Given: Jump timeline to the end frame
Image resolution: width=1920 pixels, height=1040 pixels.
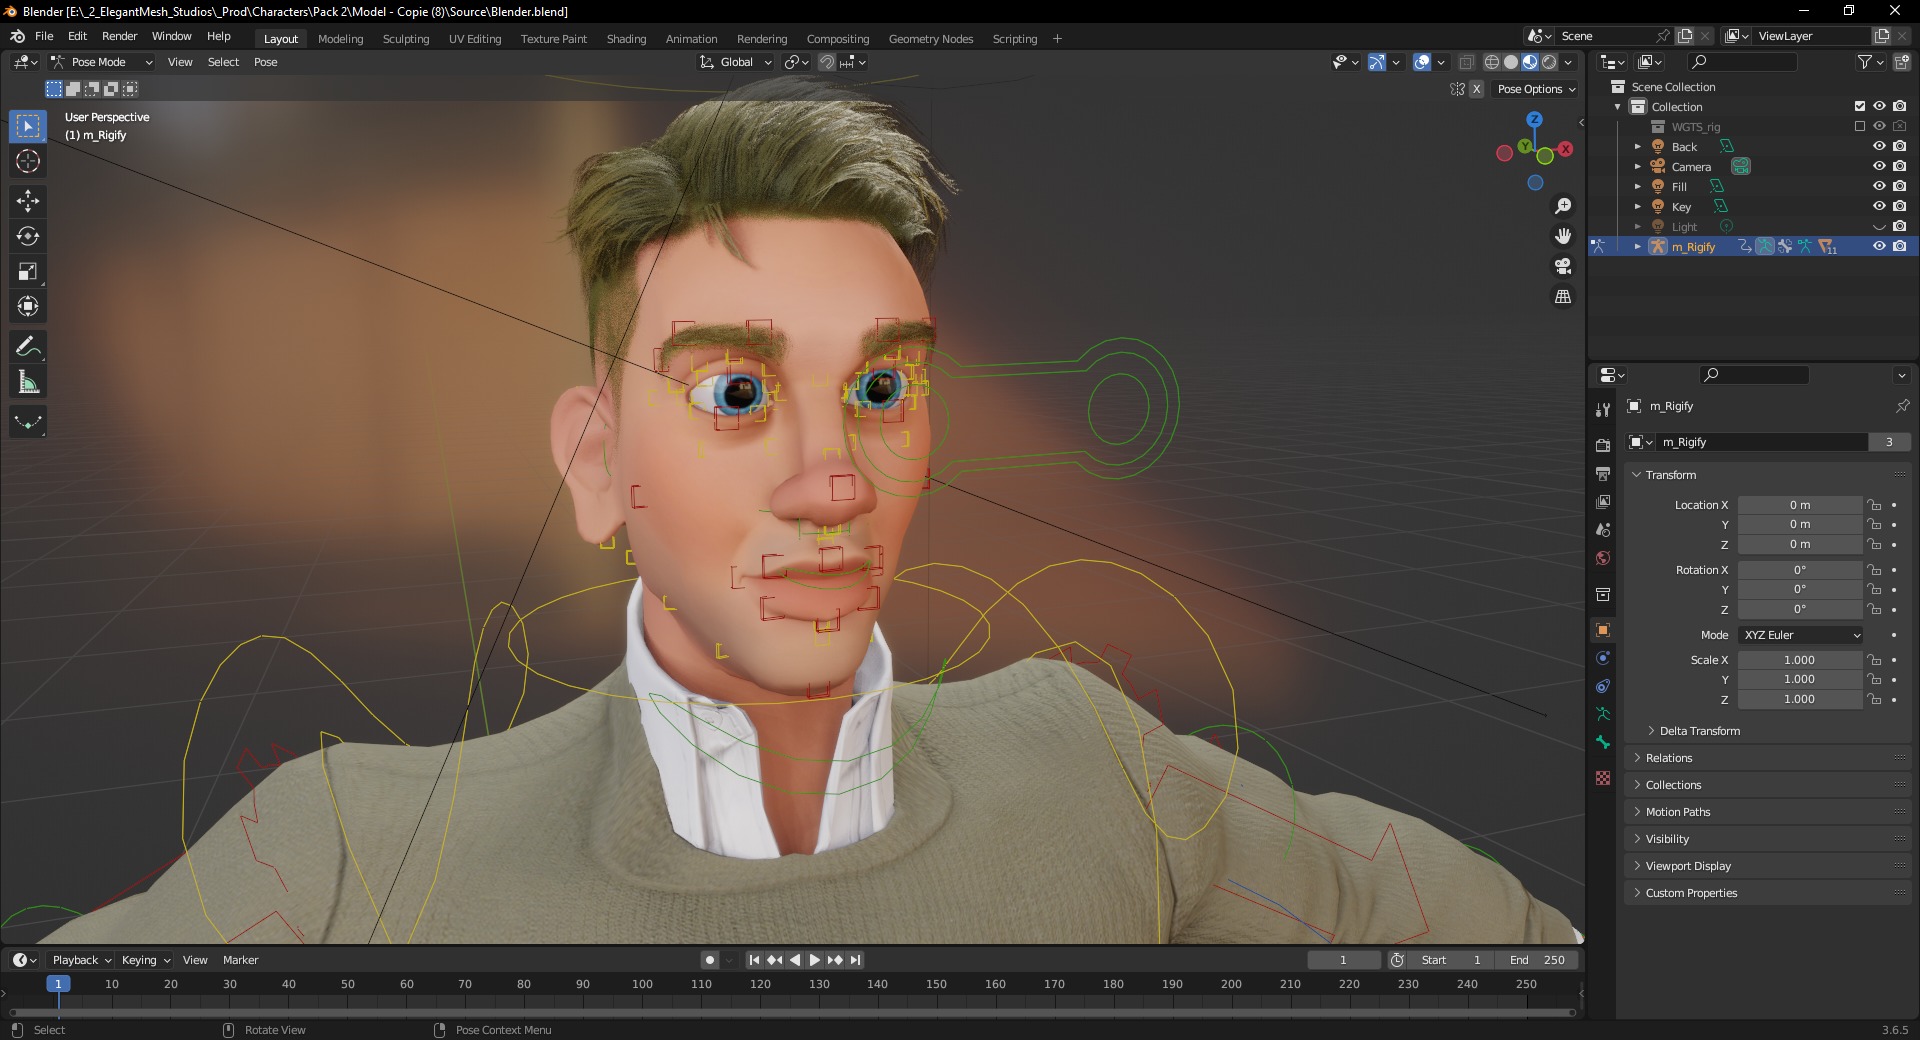Looking at the screenshot, I should coord(856,960).
